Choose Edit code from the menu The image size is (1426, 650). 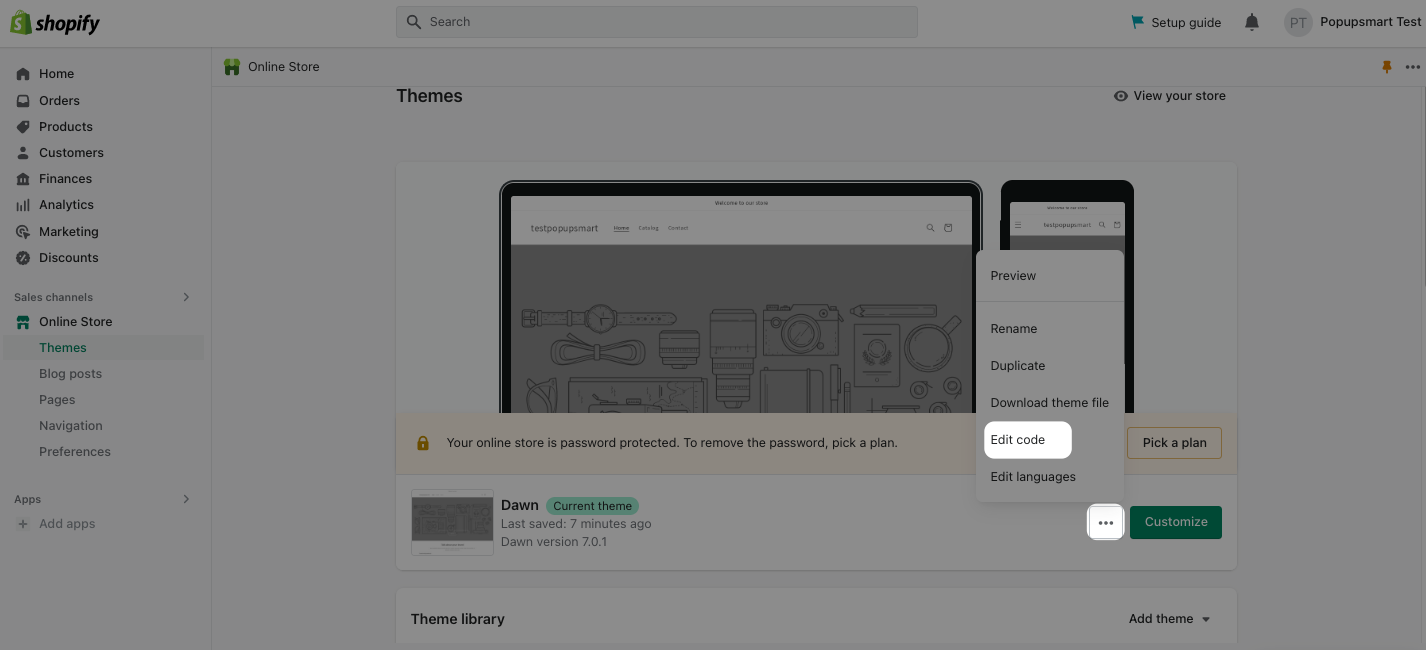(1016, 439)
